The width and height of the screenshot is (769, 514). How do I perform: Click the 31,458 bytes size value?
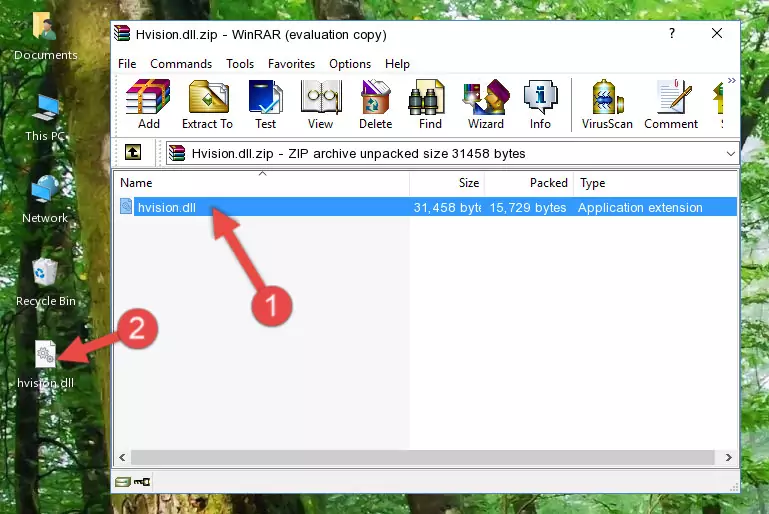(x=447, y=207)
